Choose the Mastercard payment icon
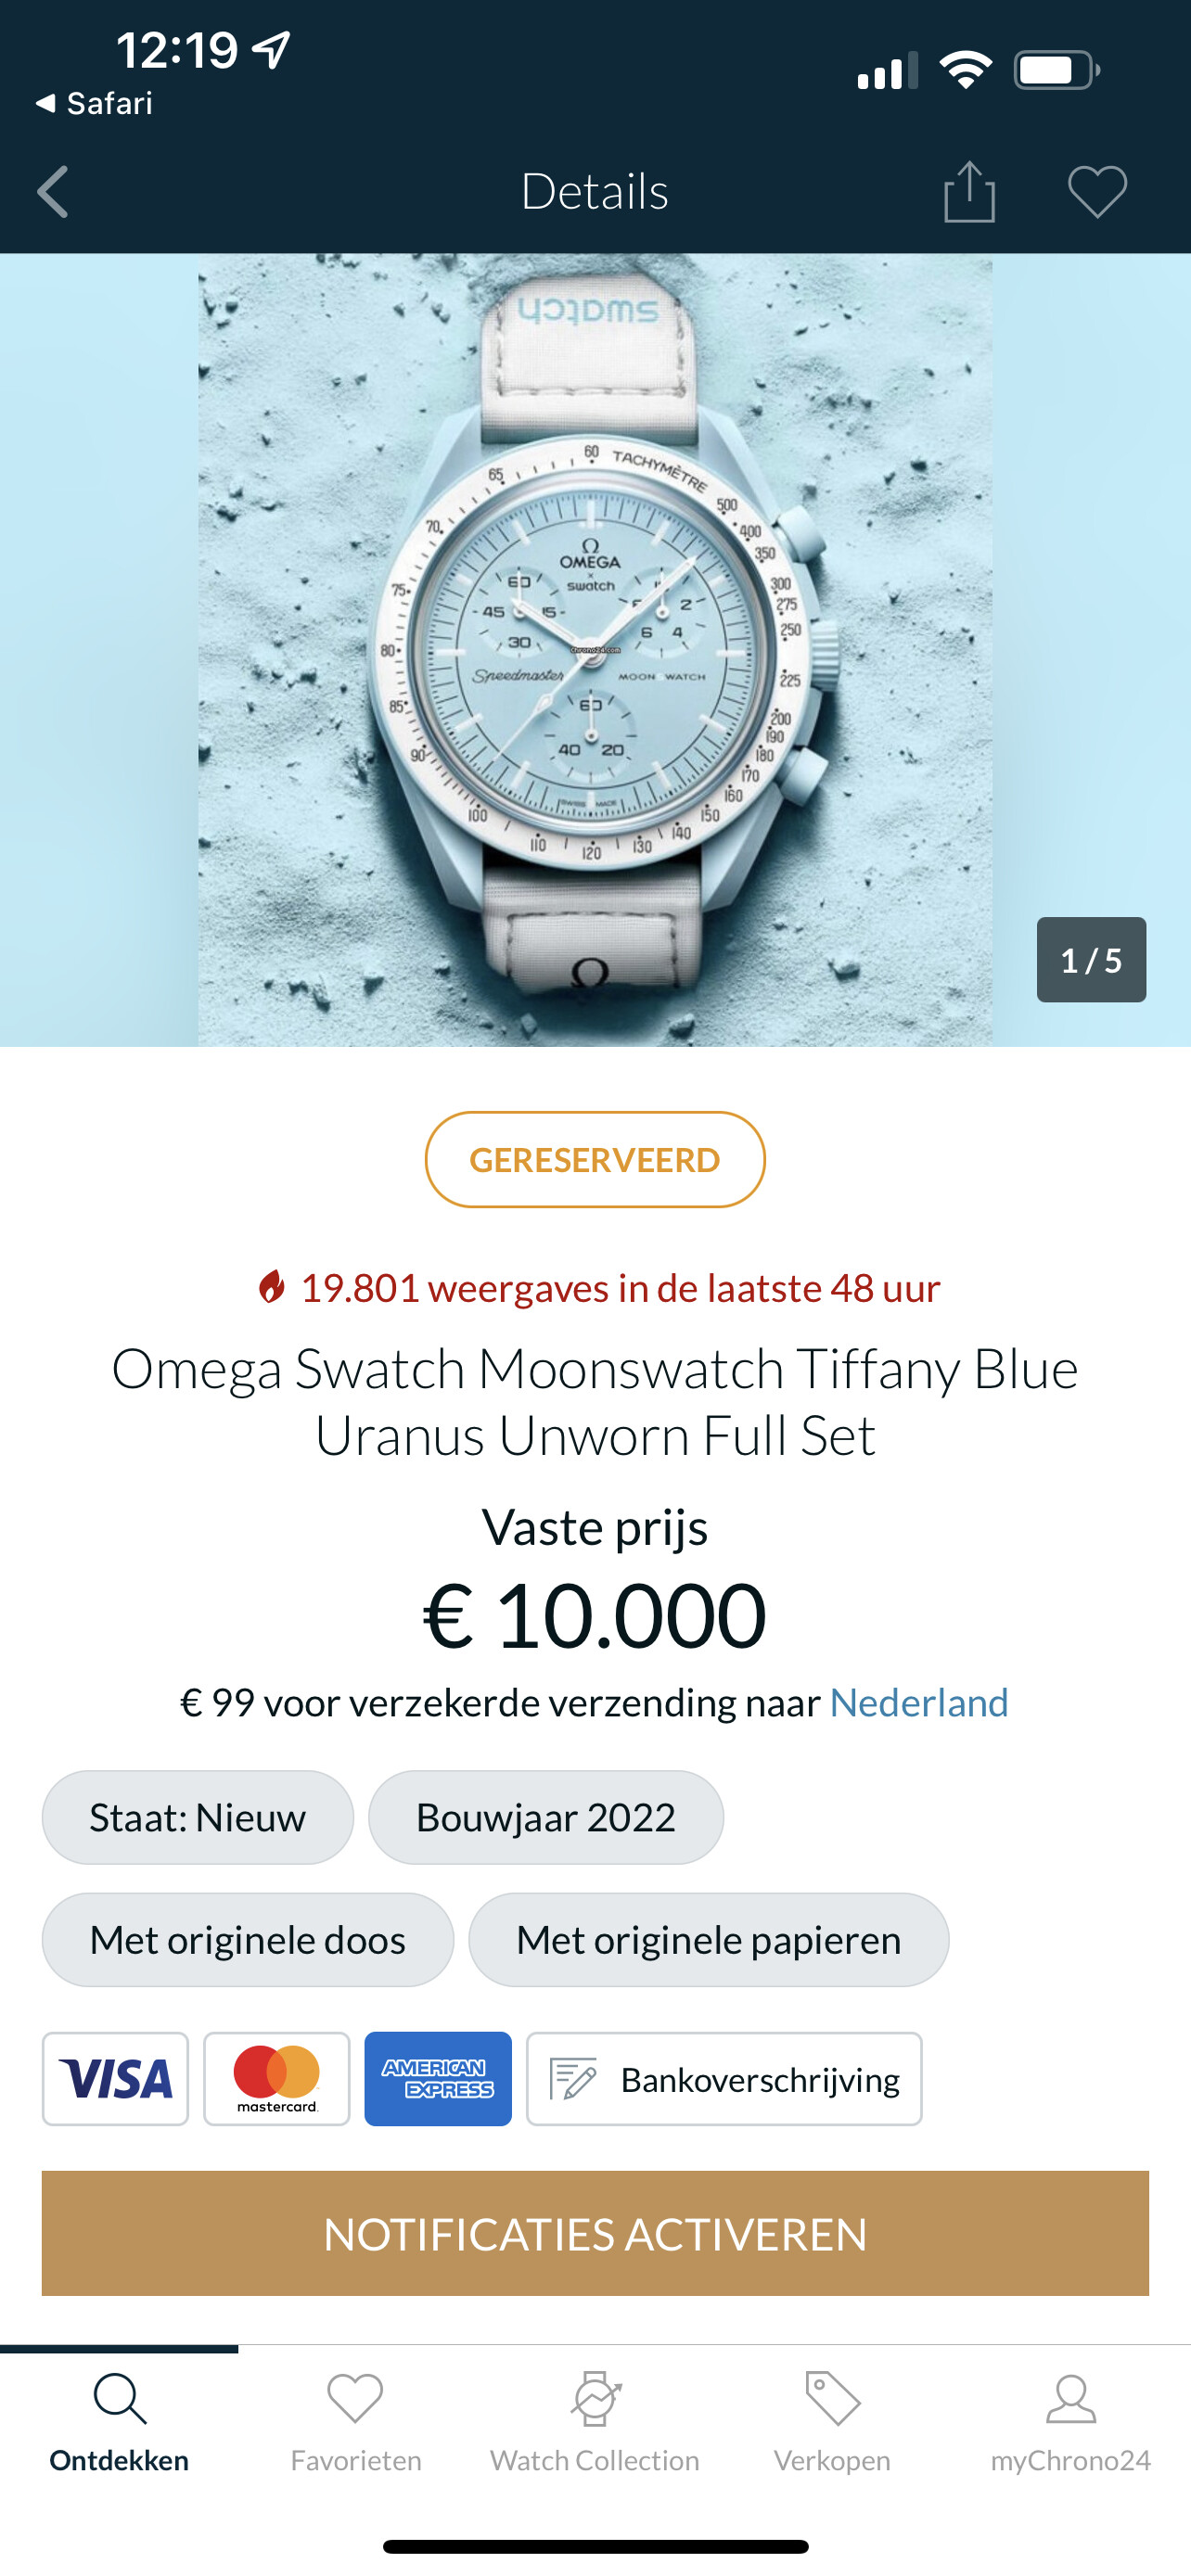The image size is (1191, 2576). (x=277, y=2079)
